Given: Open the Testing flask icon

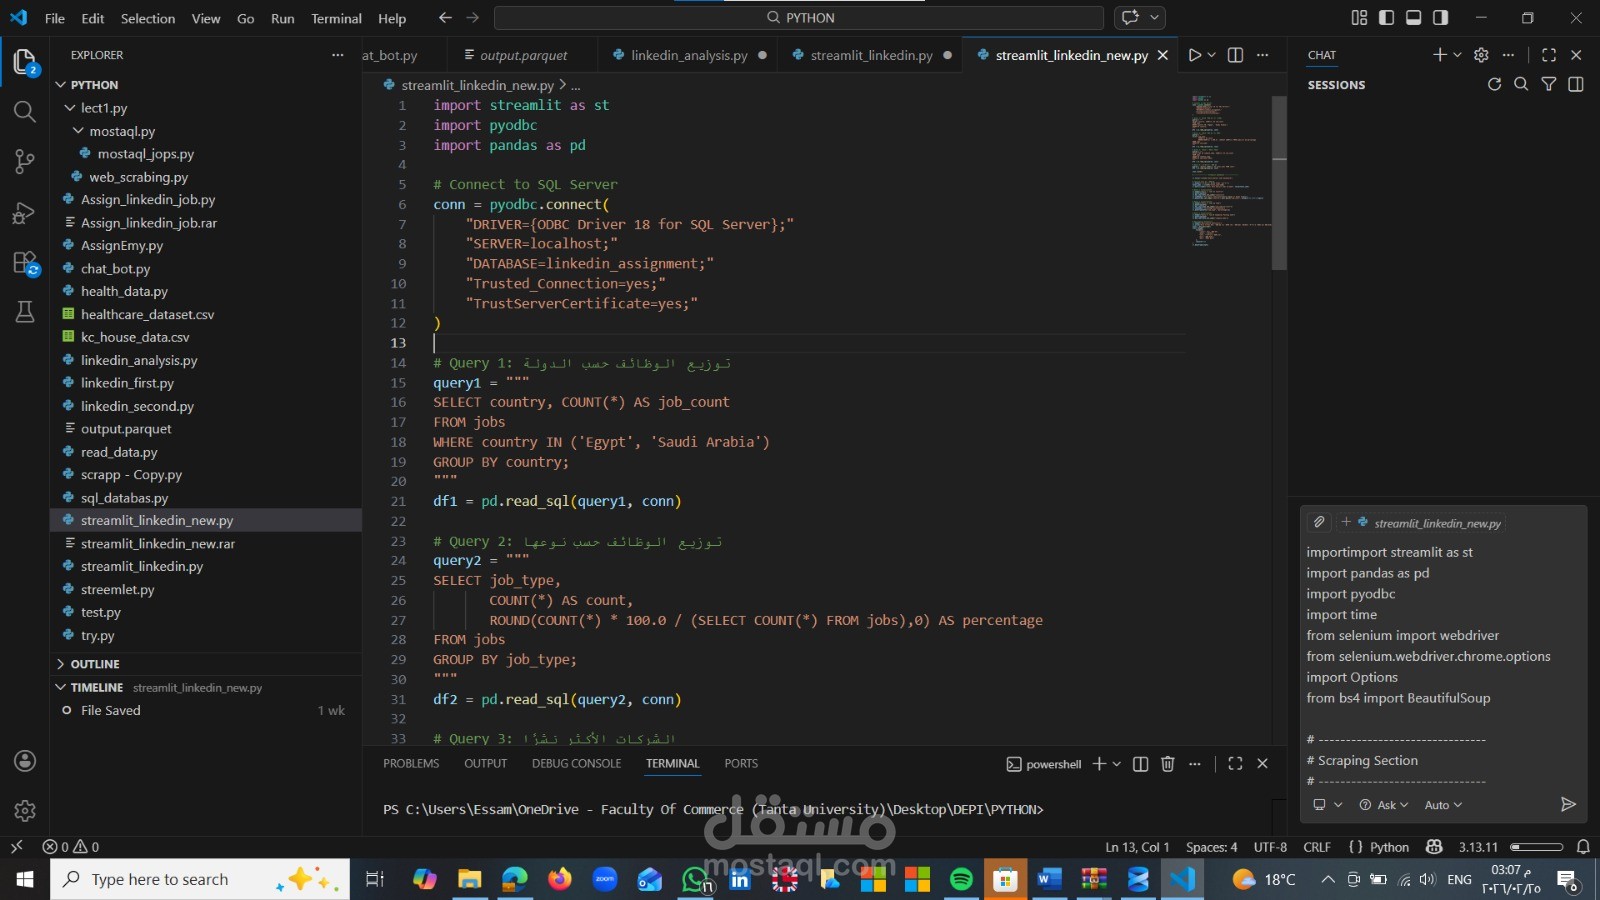Looking at the screenshot, I should click(25, 312).
